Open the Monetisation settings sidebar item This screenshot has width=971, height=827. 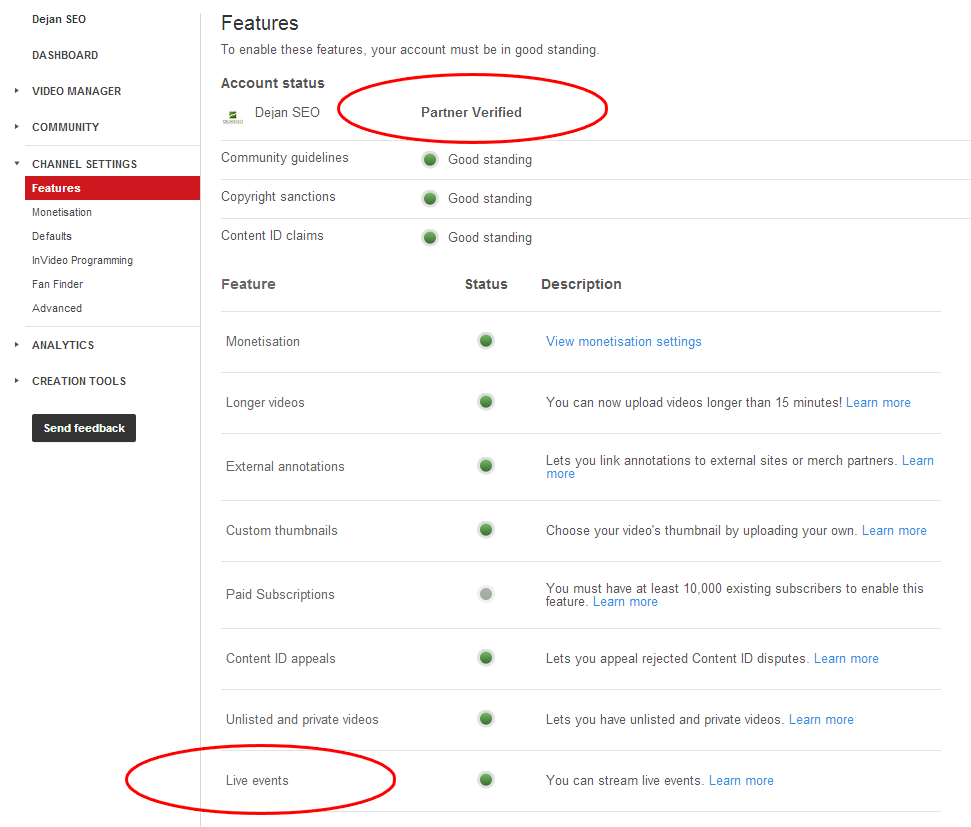pyautogui.click(x=62, y=212)
